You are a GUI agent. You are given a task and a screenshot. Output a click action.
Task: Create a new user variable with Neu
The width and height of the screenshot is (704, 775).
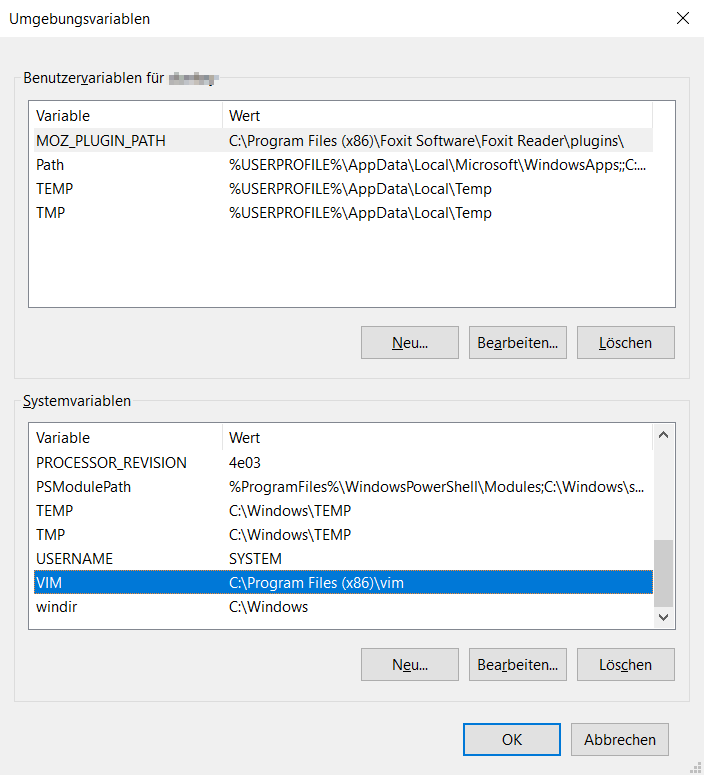point(410,343)
